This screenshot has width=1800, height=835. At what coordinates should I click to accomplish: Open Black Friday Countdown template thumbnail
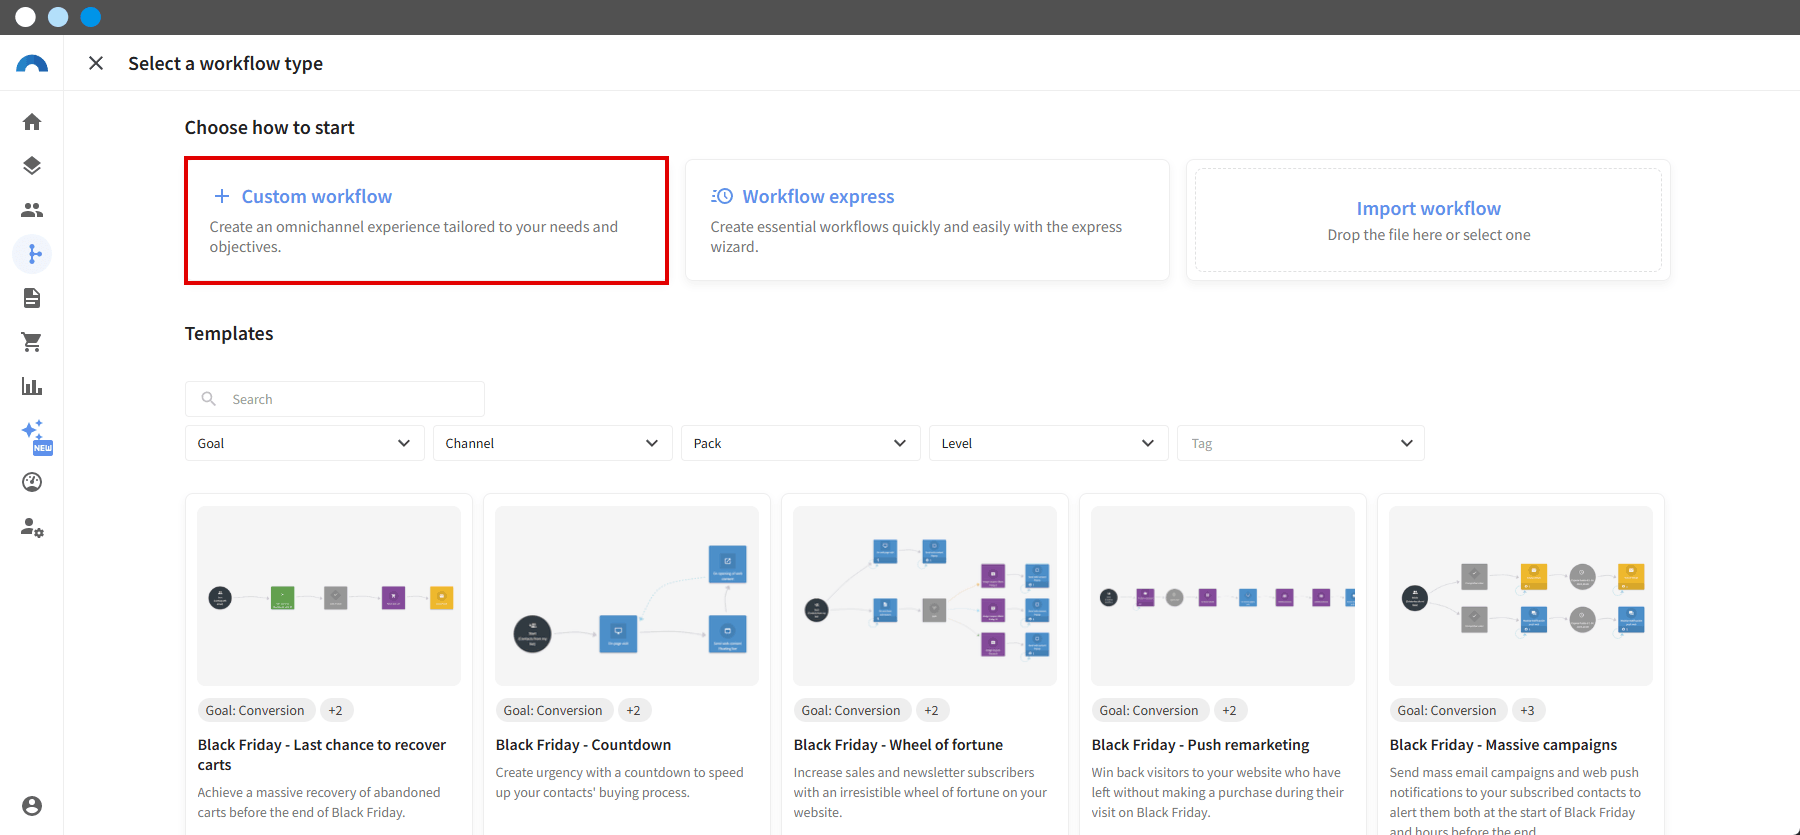coord(627,596)
